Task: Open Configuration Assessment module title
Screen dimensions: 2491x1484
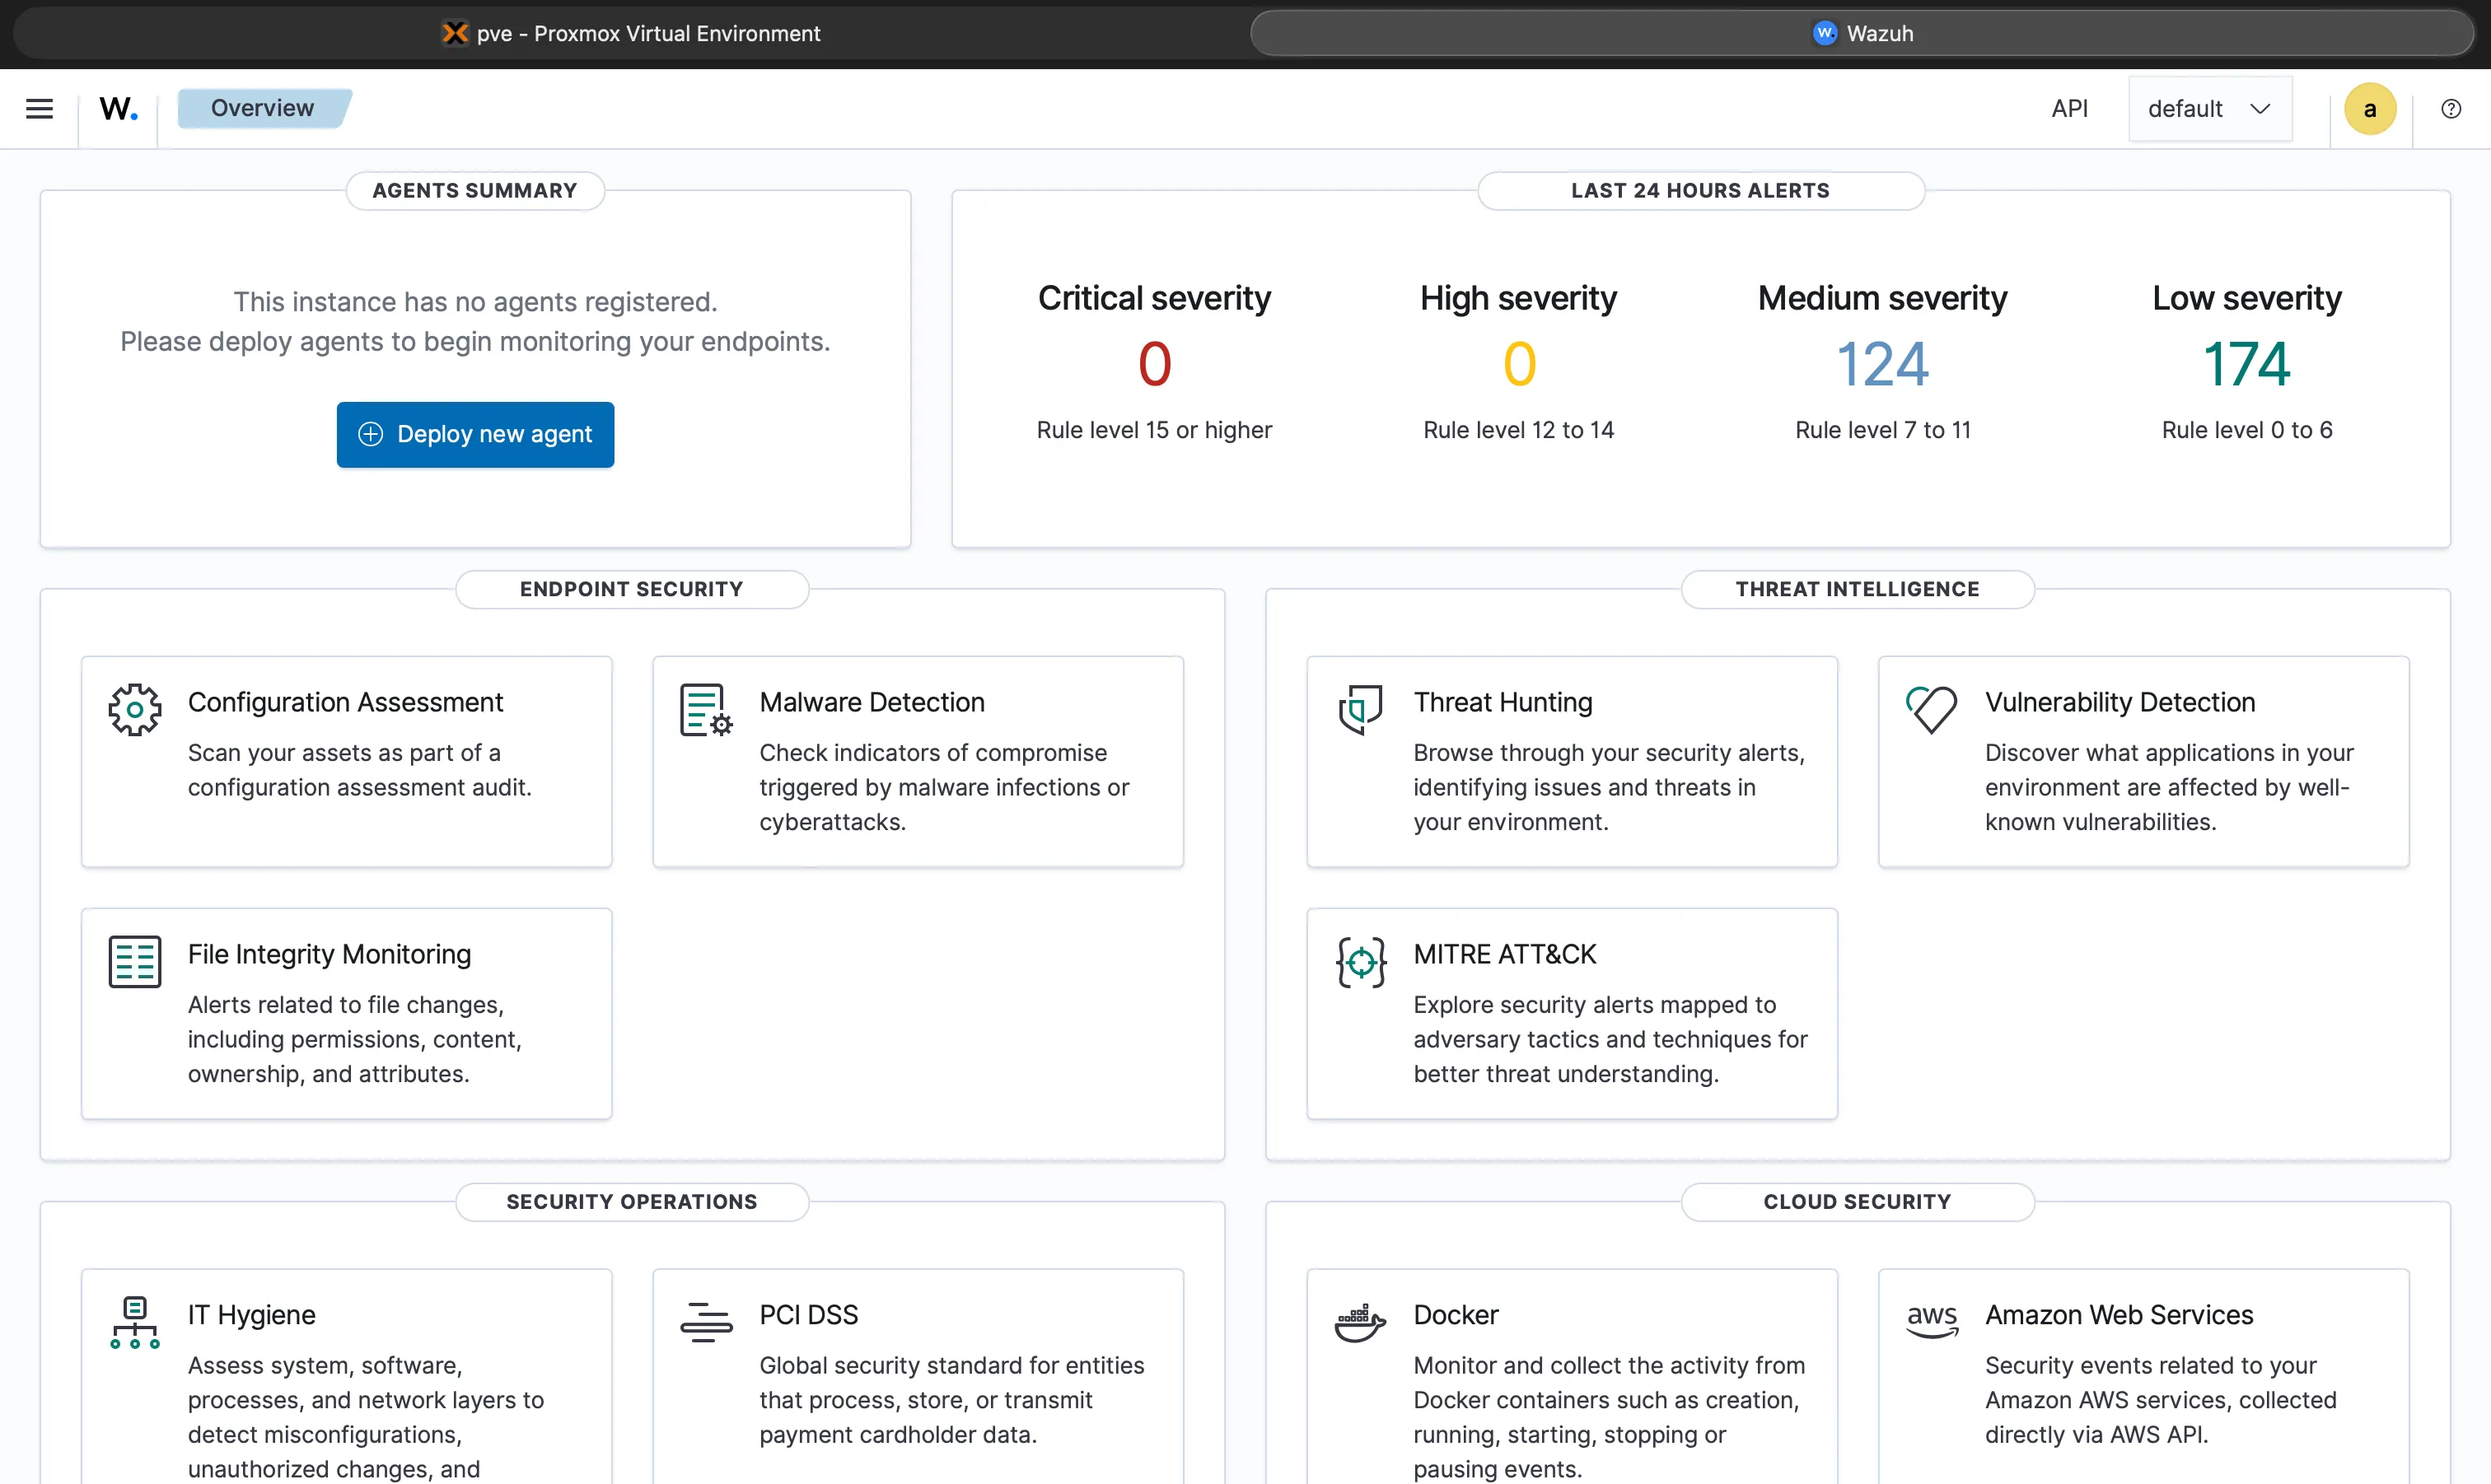Action: pos(345,702)
